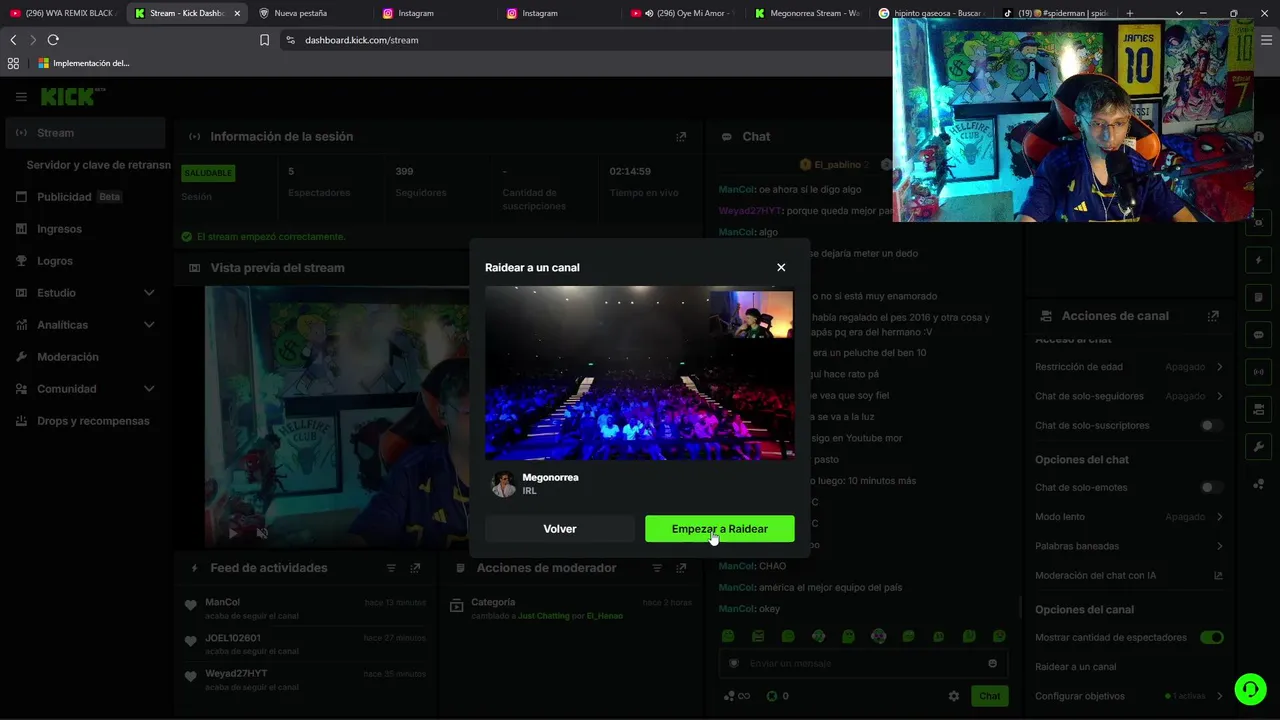
Task: Open chat settings gear icon
Action: (x=953, y=696)
